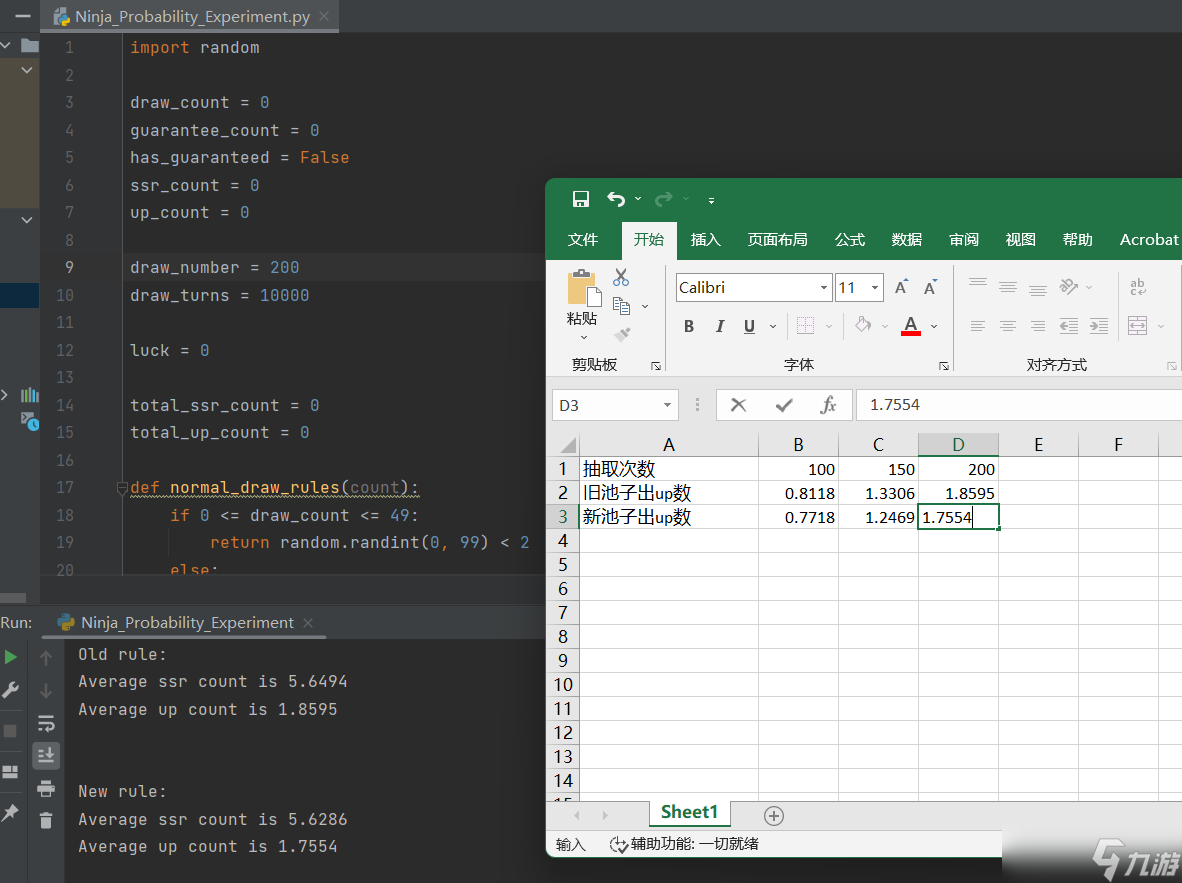Click the Orientation text angle icon
Image resolution: width=1182 pixels, height=883 pixels.
1068,287
